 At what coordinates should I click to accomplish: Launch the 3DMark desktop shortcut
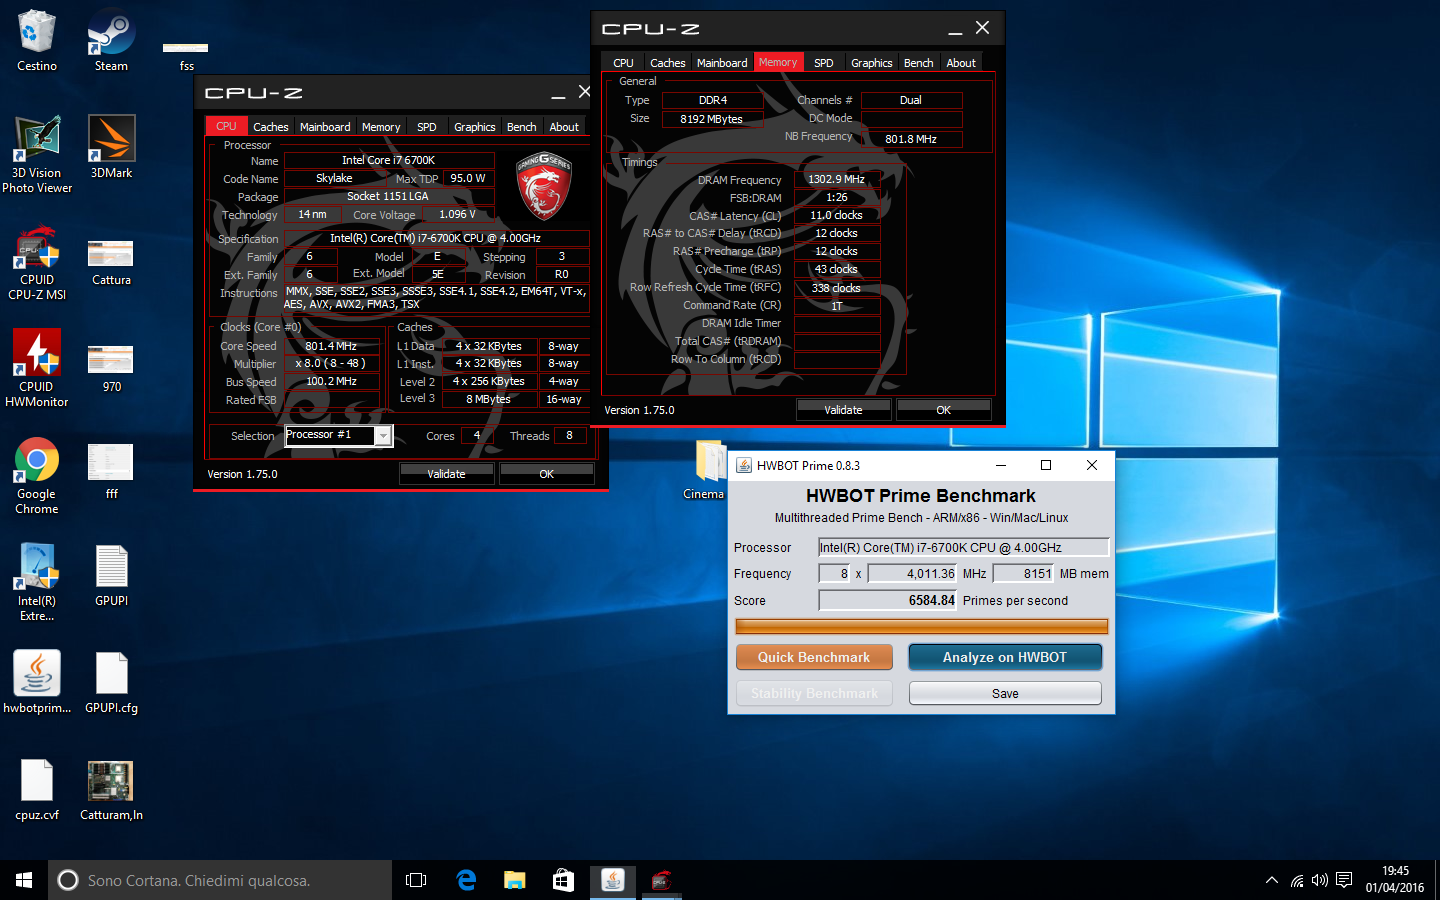111,148
